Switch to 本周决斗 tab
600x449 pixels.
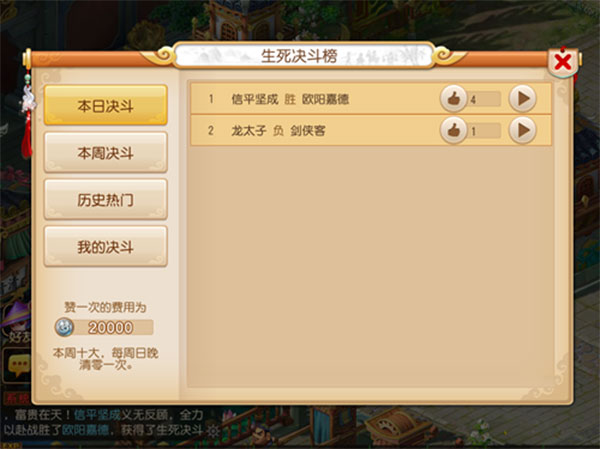click(106, 152)
